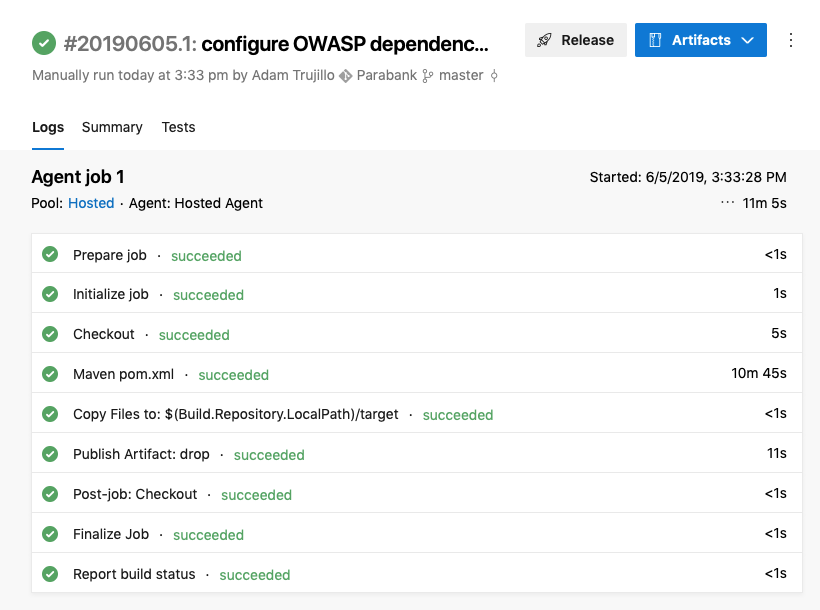The width and height of the screenshot is (820, 610).
Task: Click the commit icon after master
Action: 494,76
